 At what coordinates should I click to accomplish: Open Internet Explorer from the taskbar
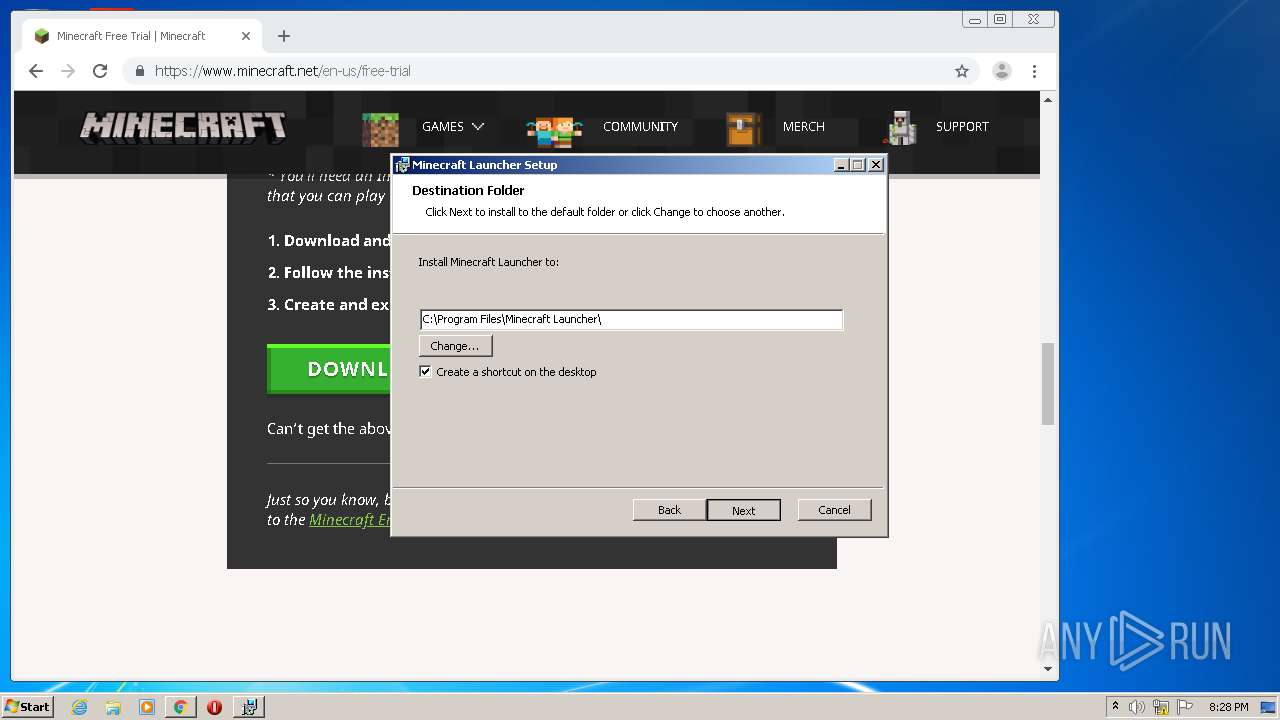80,707
